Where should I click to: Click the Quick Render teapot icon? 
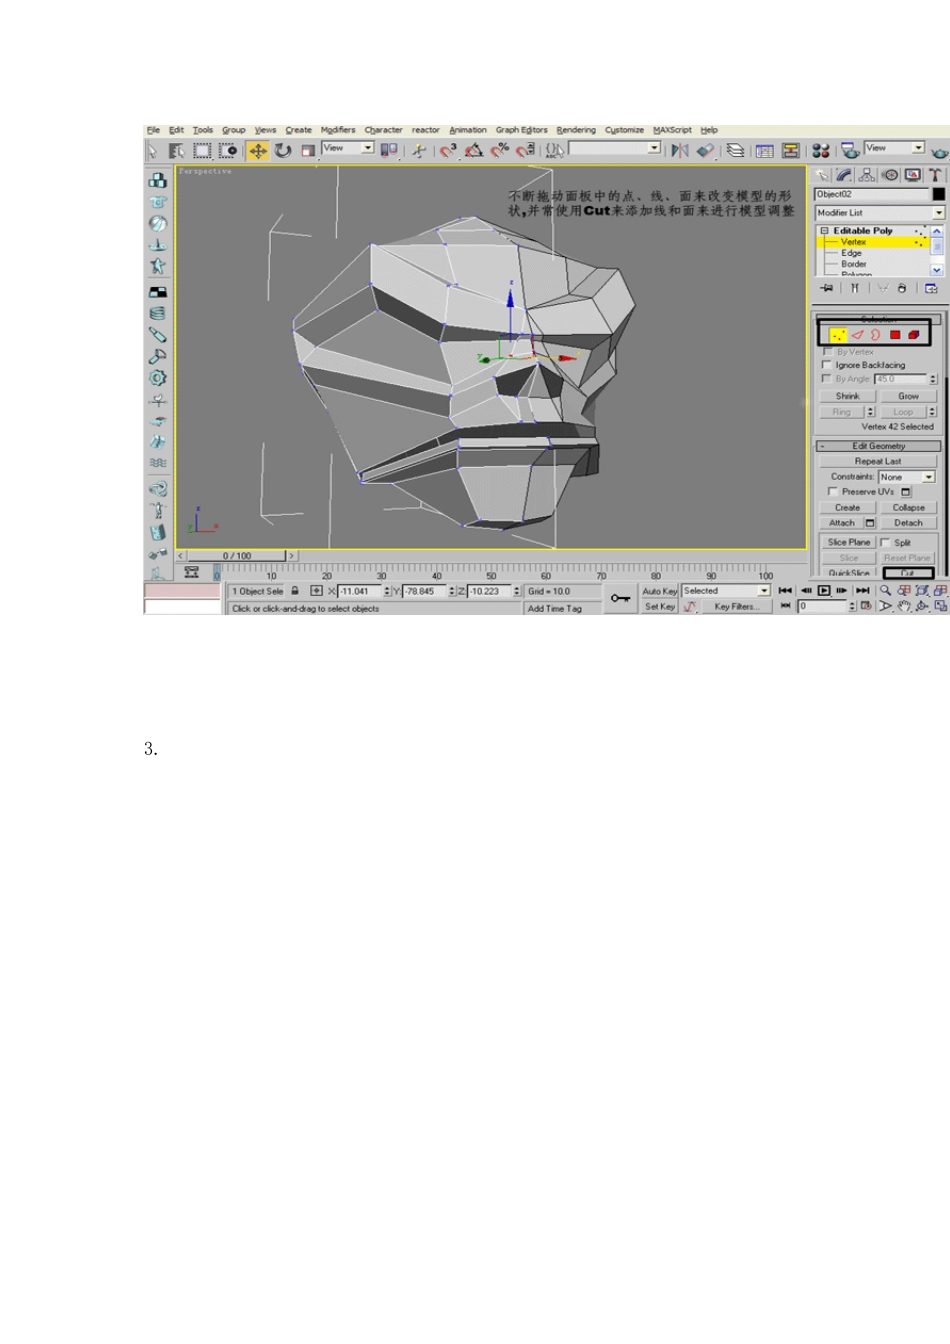tap(938, 151)
